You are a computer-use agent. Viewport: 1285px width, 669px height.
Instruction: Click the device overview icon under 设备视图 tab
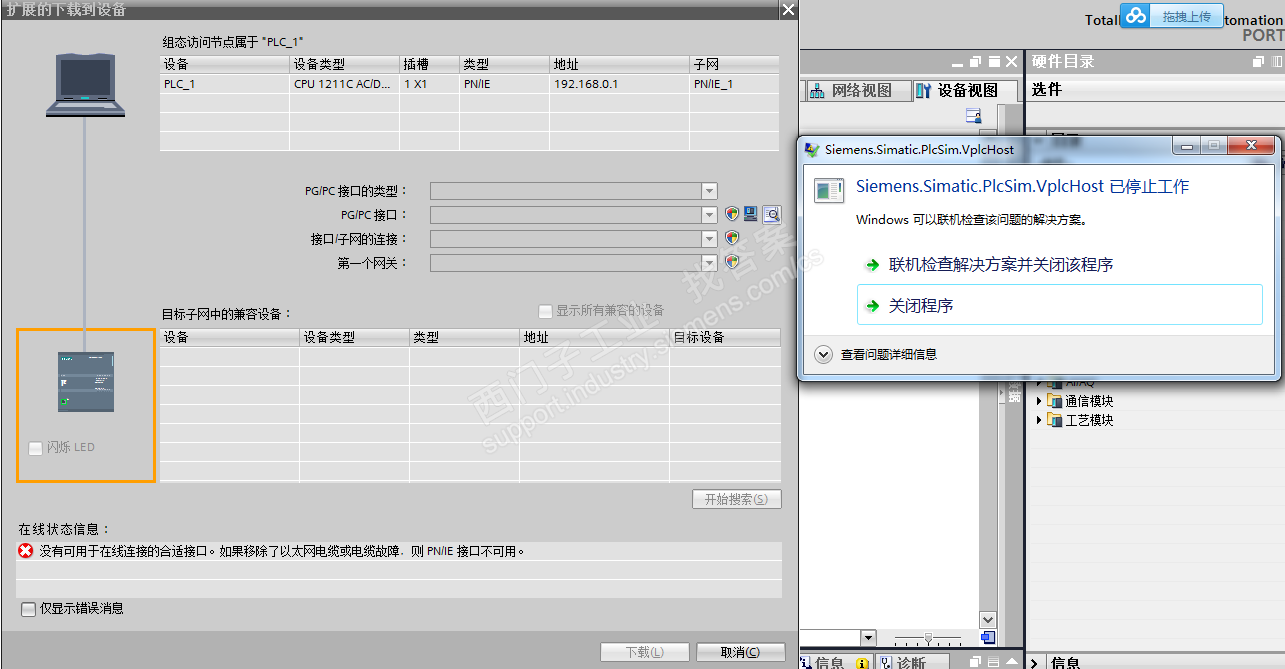973,116
